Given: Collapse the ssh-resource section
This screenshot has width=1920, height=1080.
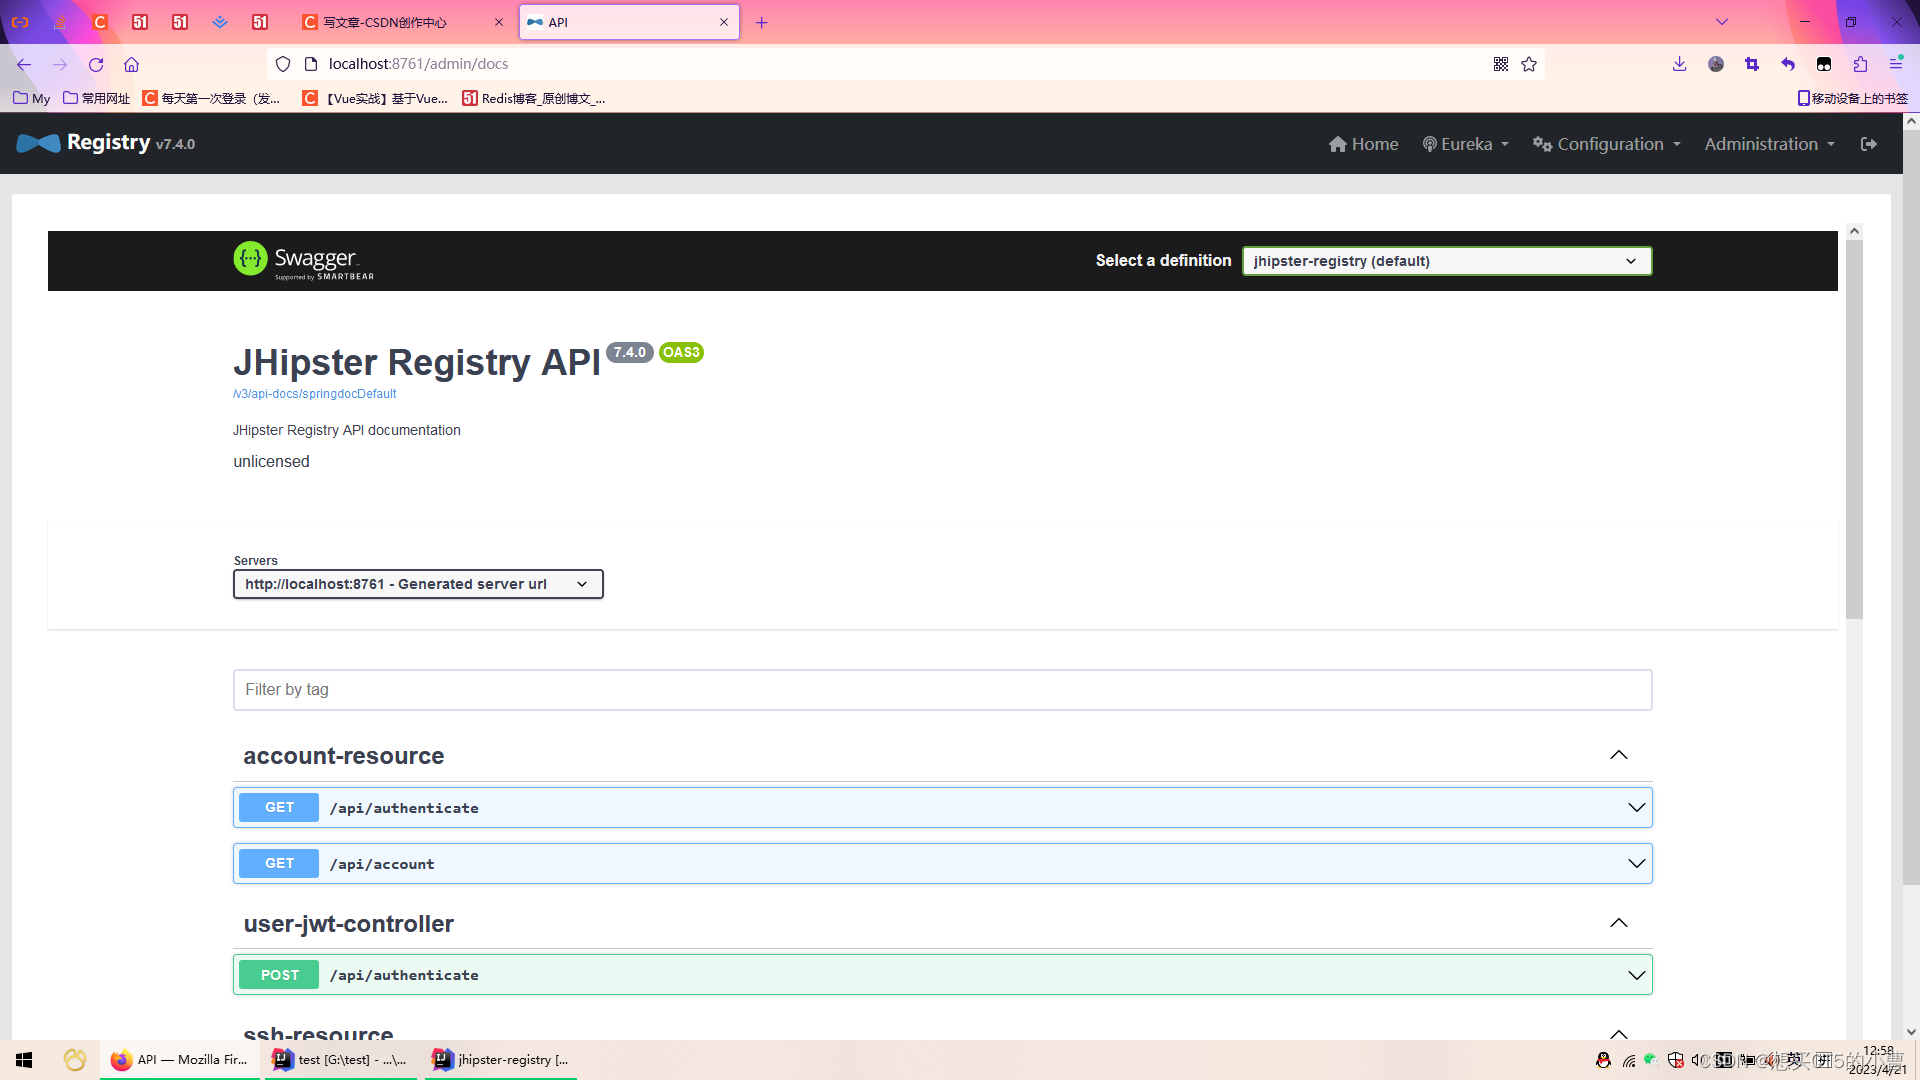Looking at the screenshot, I should (x=1619, y=1033).
